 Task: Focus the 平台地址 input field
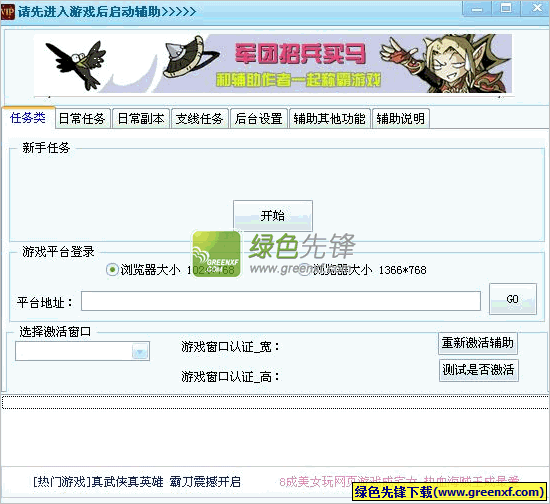pyautogui.click(x=281, y=301)
